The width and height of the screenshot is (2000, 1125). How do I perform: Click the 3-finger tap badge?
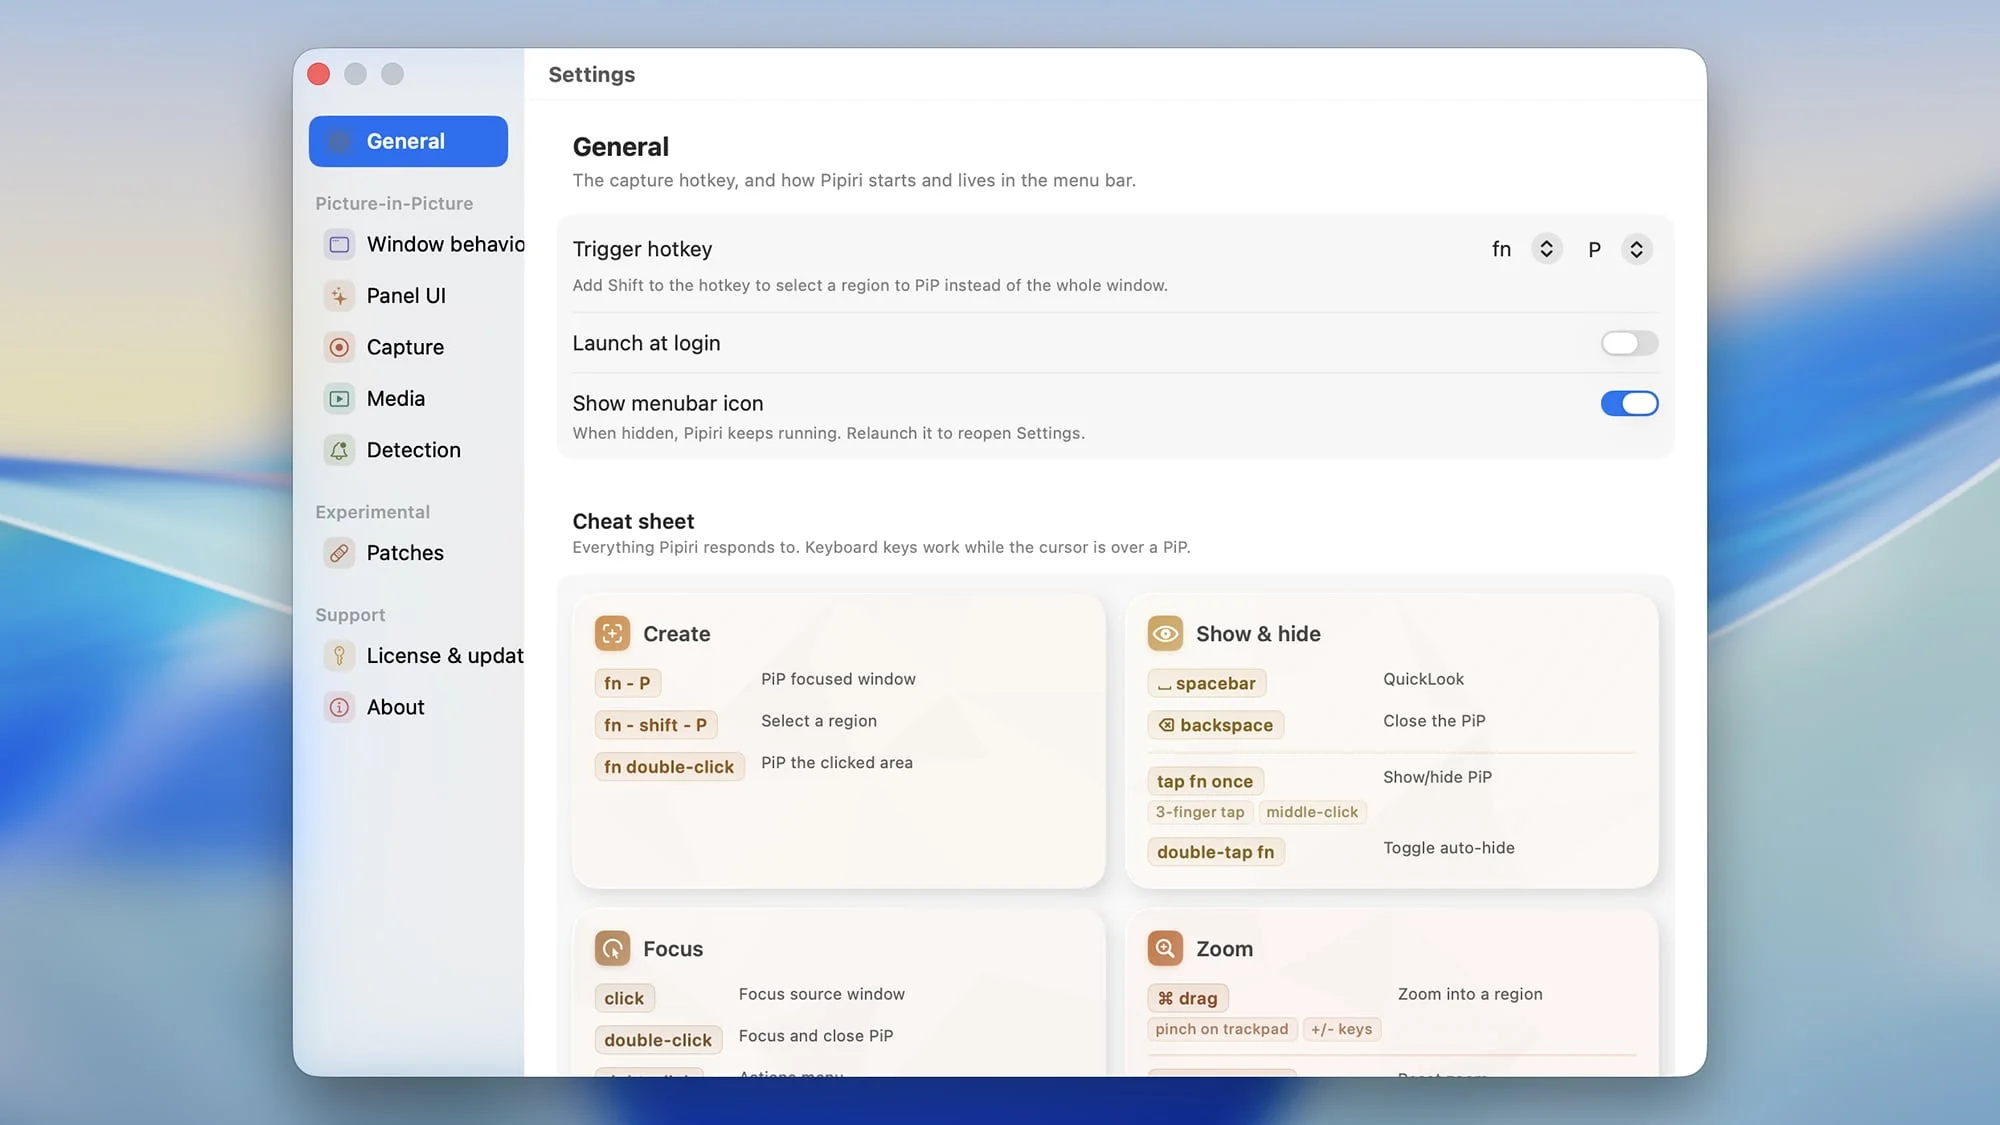1200,812
